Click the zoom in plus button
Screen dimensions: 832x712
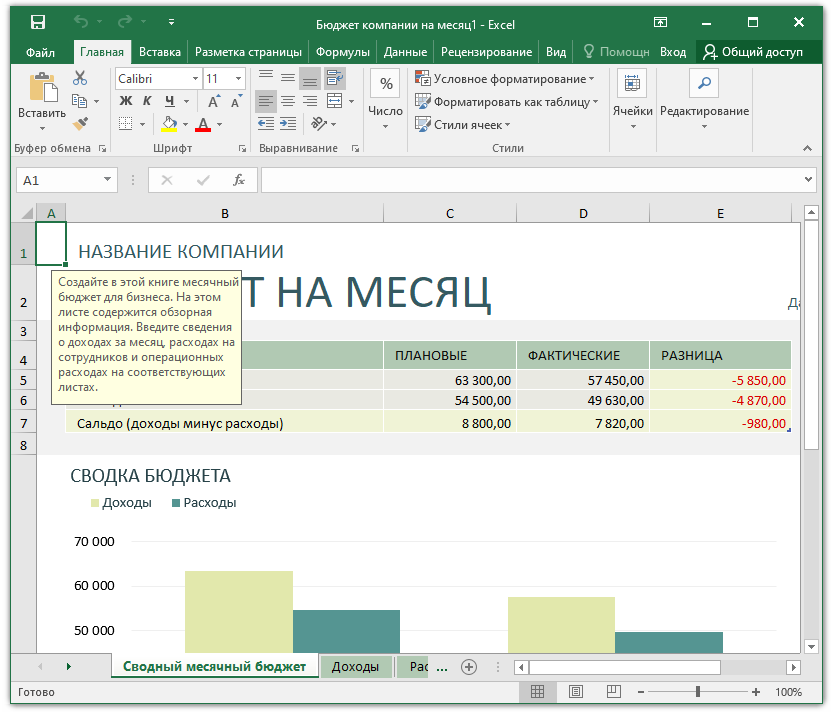point(756,692)
